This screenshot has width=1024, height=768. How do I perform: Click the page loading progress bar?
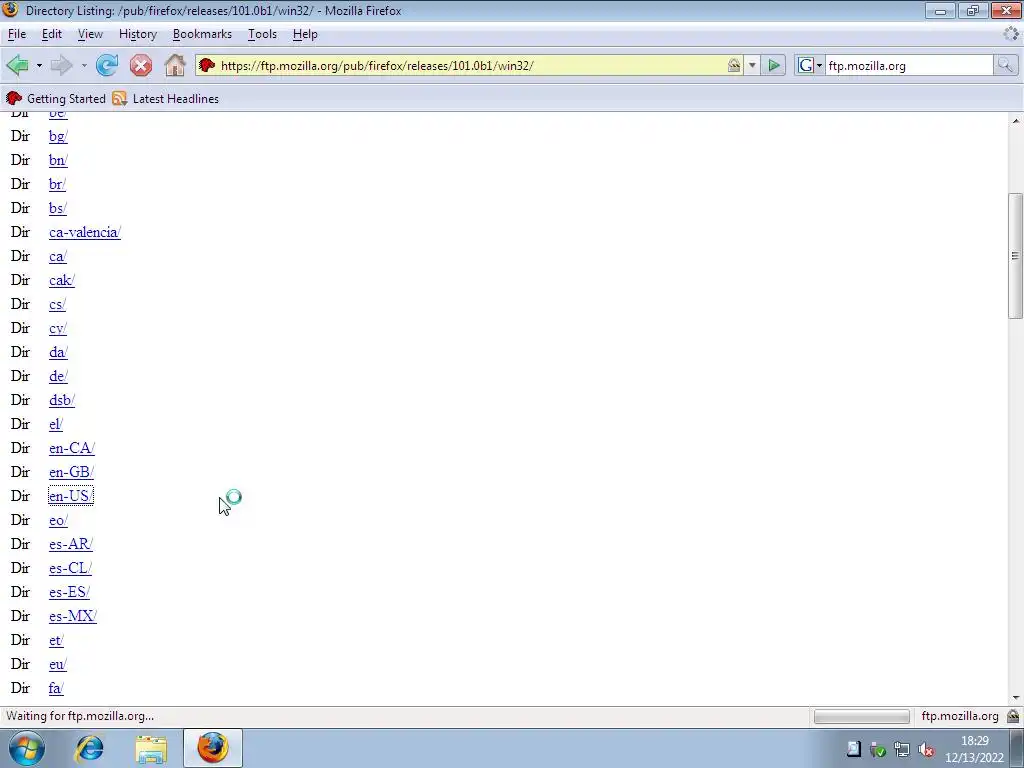[861, 716]
